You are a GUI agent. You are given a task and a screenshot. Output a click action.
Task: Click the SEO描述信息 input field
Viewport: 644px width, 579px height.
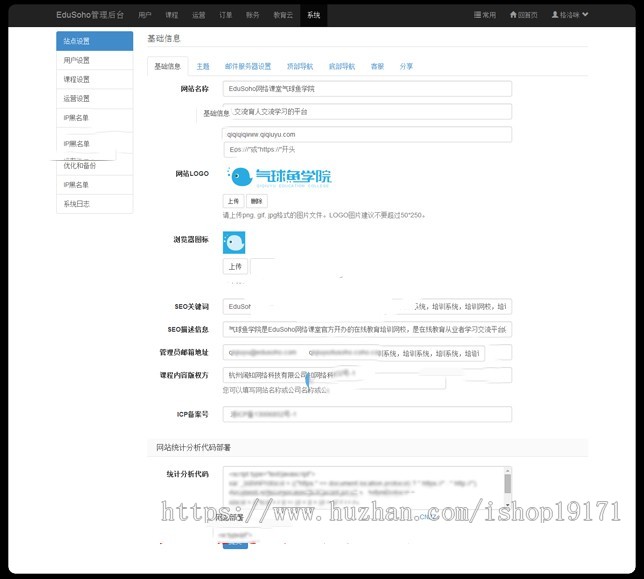pyautogui.click(x=367, y=329)
